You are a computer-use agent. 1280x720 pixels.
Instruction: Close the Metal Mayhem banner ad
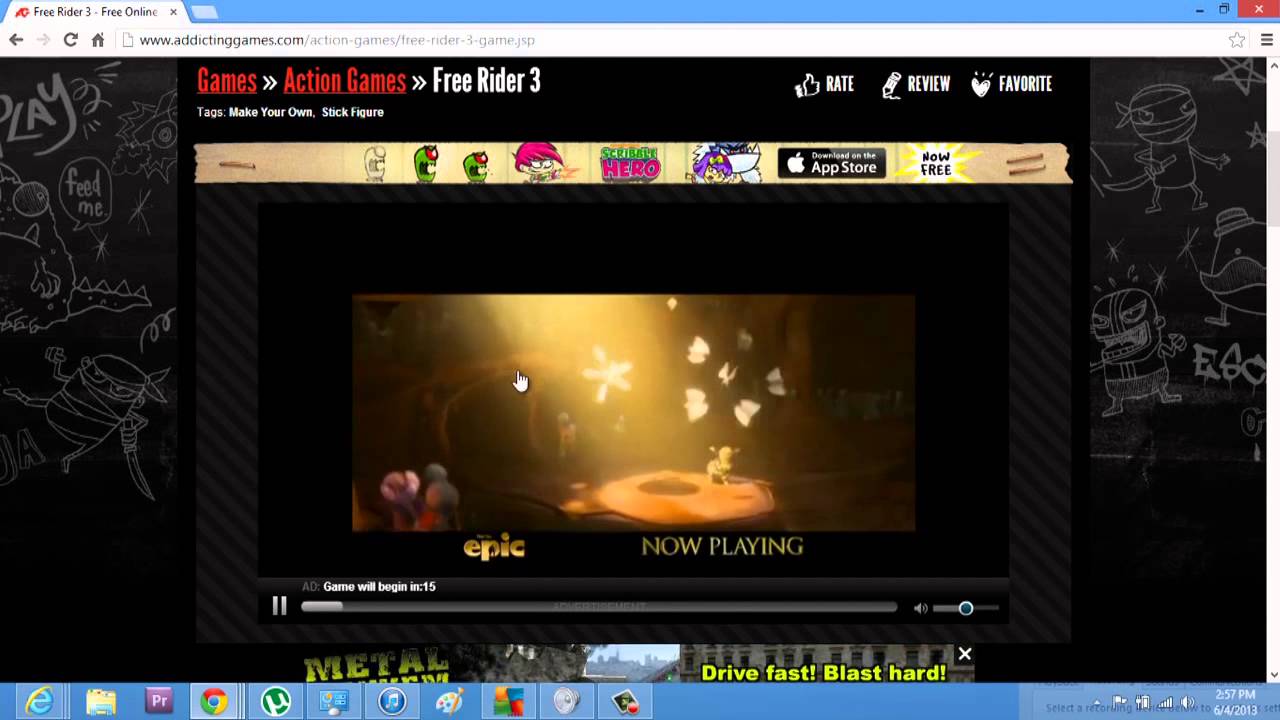point(964,654)
